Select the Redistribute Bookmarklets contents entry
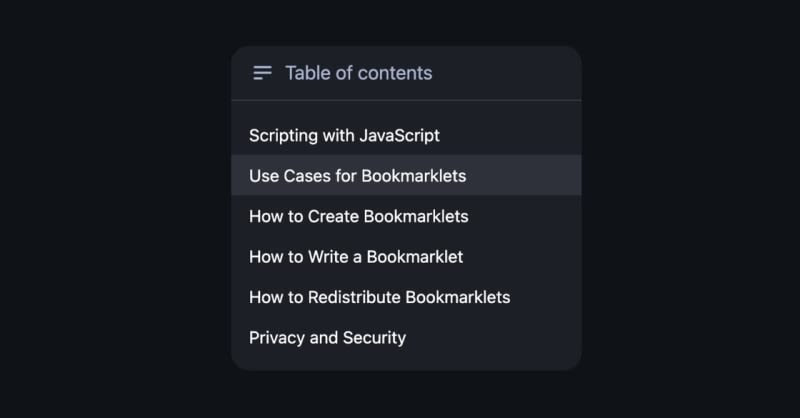This screenshot has height=418, width=800. [x=379, y=297]
